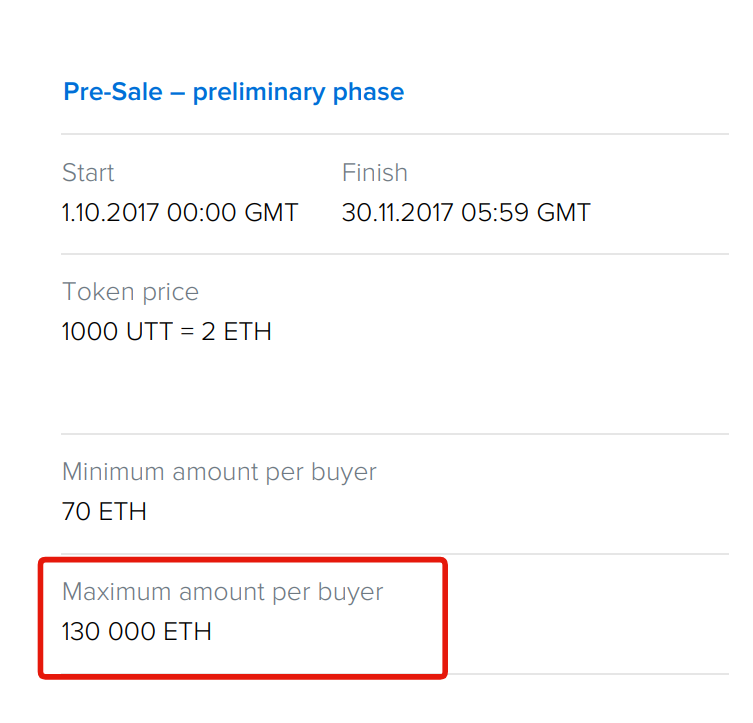753x723 pixels.
Task: Click the 05:59 finish time
Action: [x=495, y=213]
